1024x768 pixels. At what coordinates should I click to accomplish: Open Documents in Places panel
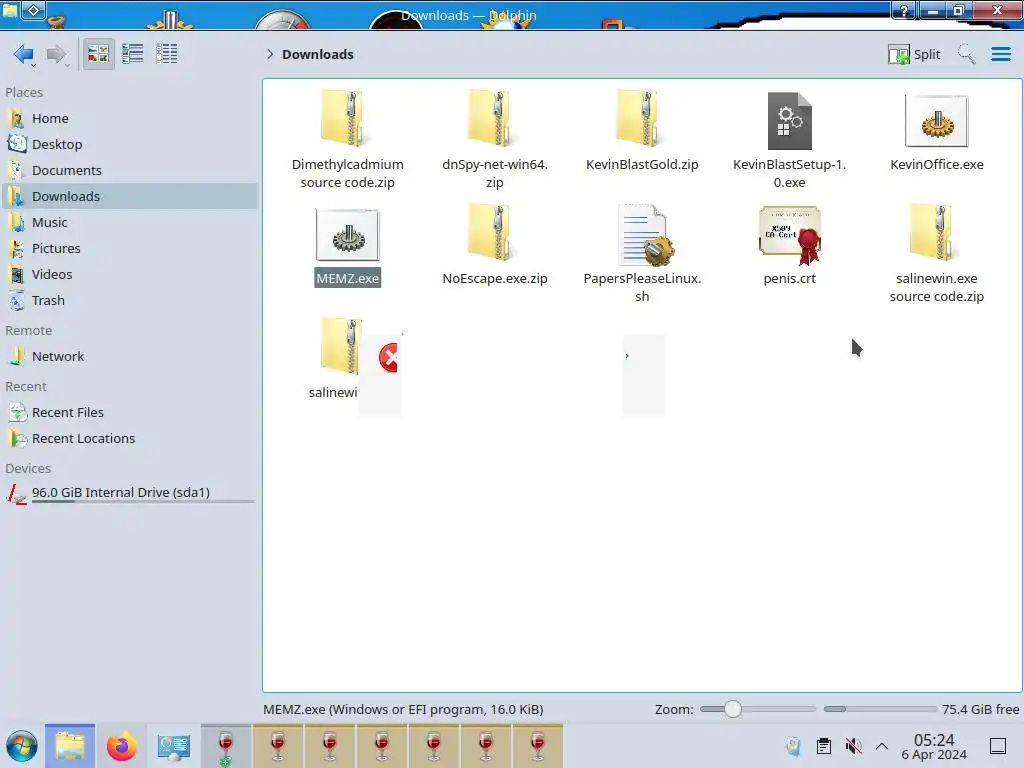click(x=129, y=170)
